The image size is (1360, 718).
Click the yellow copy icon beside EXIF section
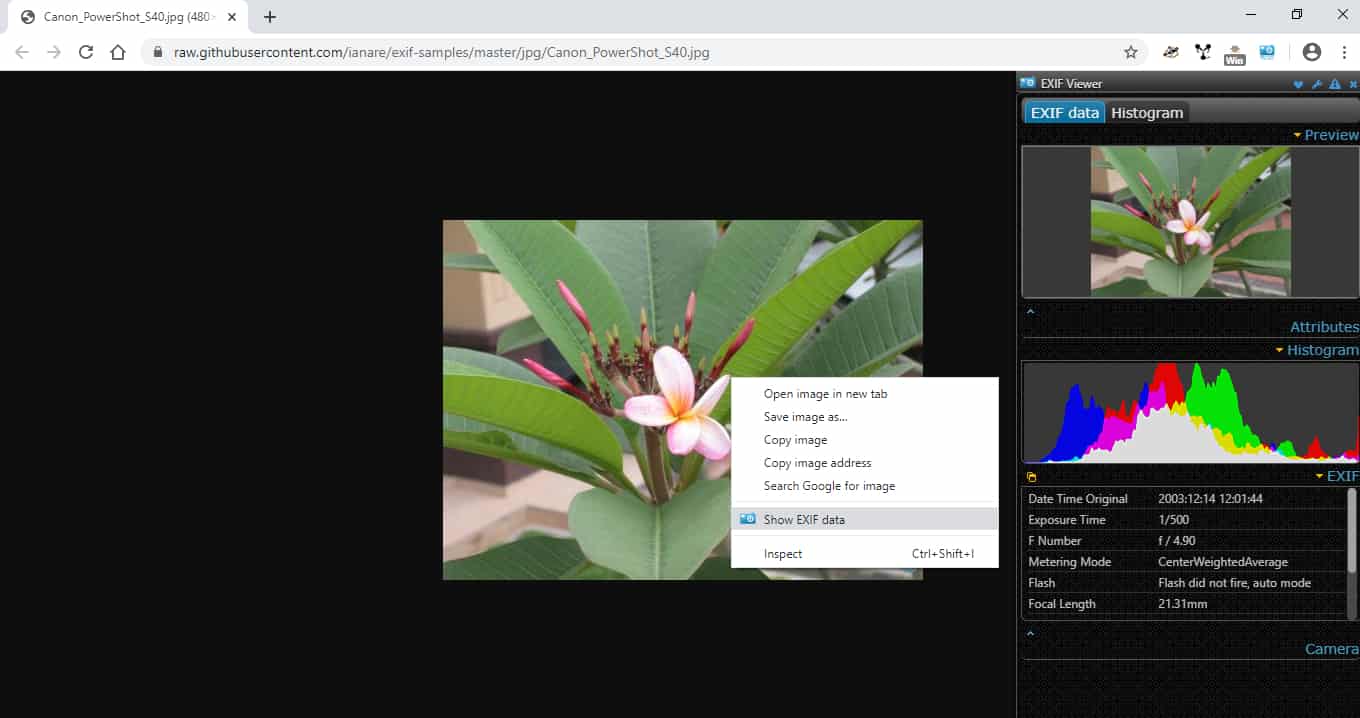1032,477
